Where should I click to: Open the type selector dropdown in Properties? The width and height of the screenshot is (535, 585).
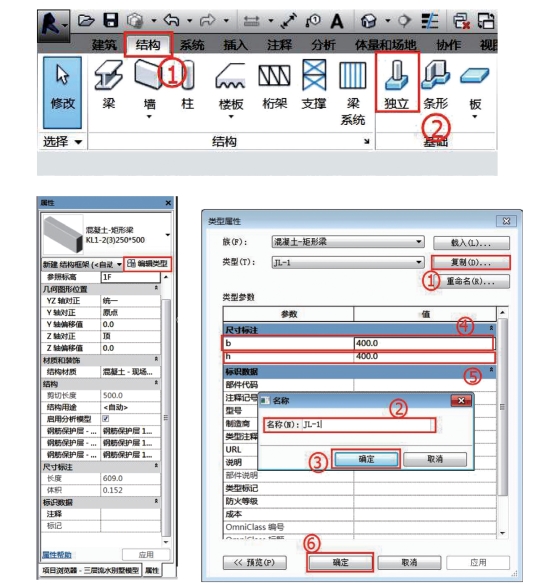pos(168,235)
